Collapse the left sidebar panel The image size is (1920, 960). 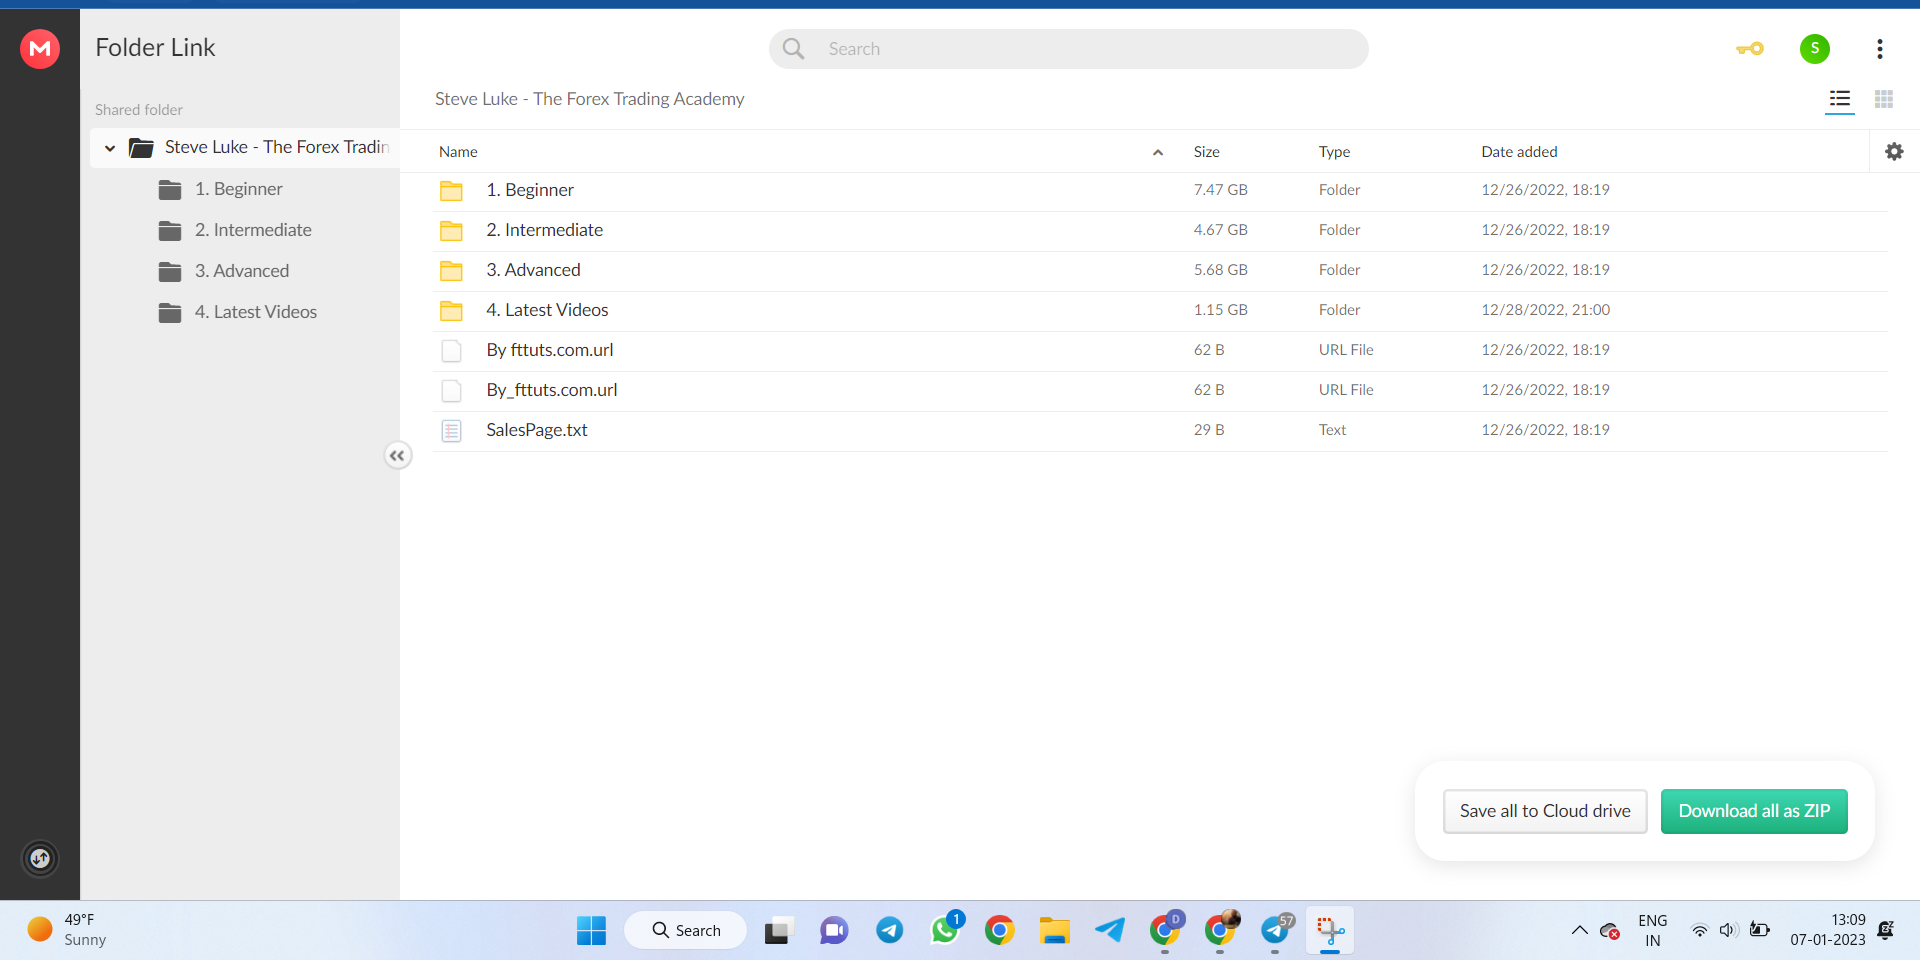point(397,456)
